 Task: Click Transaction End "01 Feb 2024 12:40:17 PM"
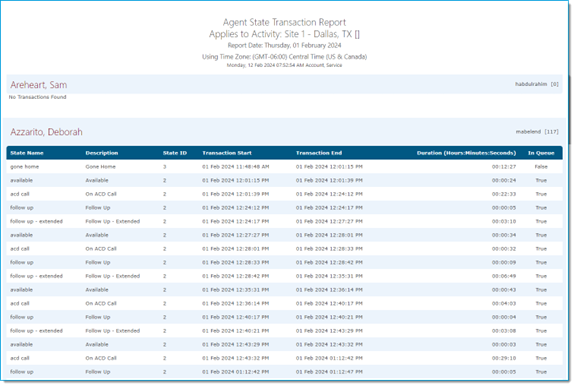tap(329, 304)
